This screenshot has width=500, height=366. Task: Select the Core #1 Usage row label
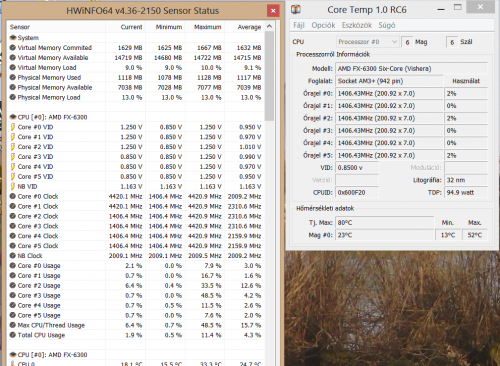tap(39, 276)
